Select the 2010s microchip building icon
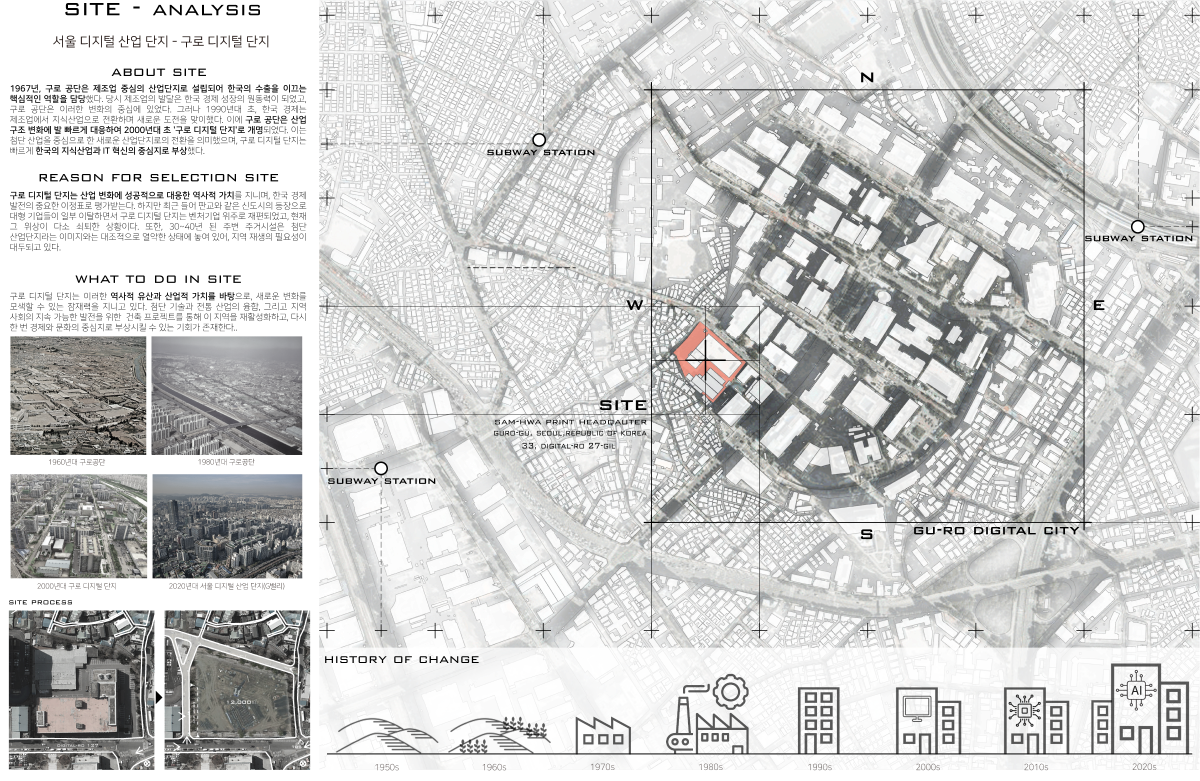The image size is (1200, 781). [1035, 721]
